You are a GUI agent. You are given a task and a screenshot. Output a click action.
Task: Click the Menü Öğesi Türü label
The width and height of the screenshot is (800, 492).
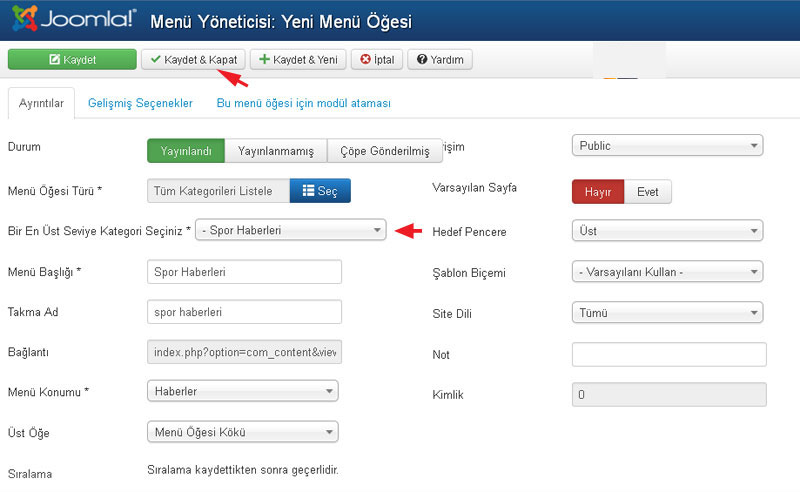pyautogui.click(x=55, y=191)
